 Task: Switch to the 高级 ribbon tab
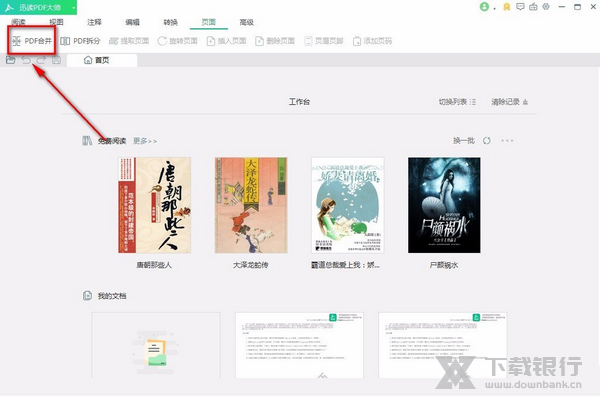[247, 22]
